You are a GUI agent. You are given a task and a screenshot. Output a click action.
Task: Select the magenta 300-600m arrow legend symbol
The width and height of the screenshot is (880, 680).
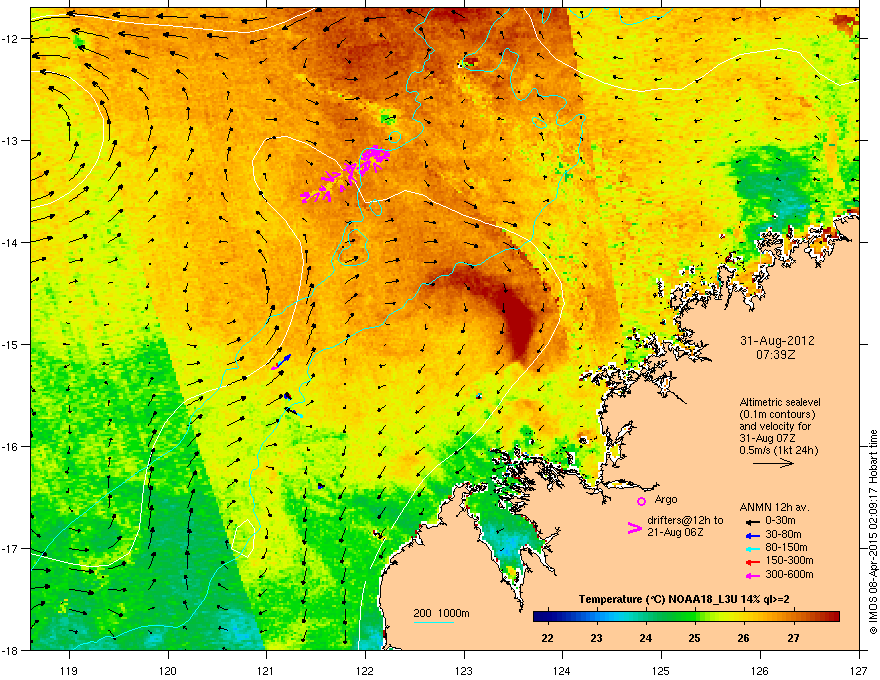coord(752,575)
